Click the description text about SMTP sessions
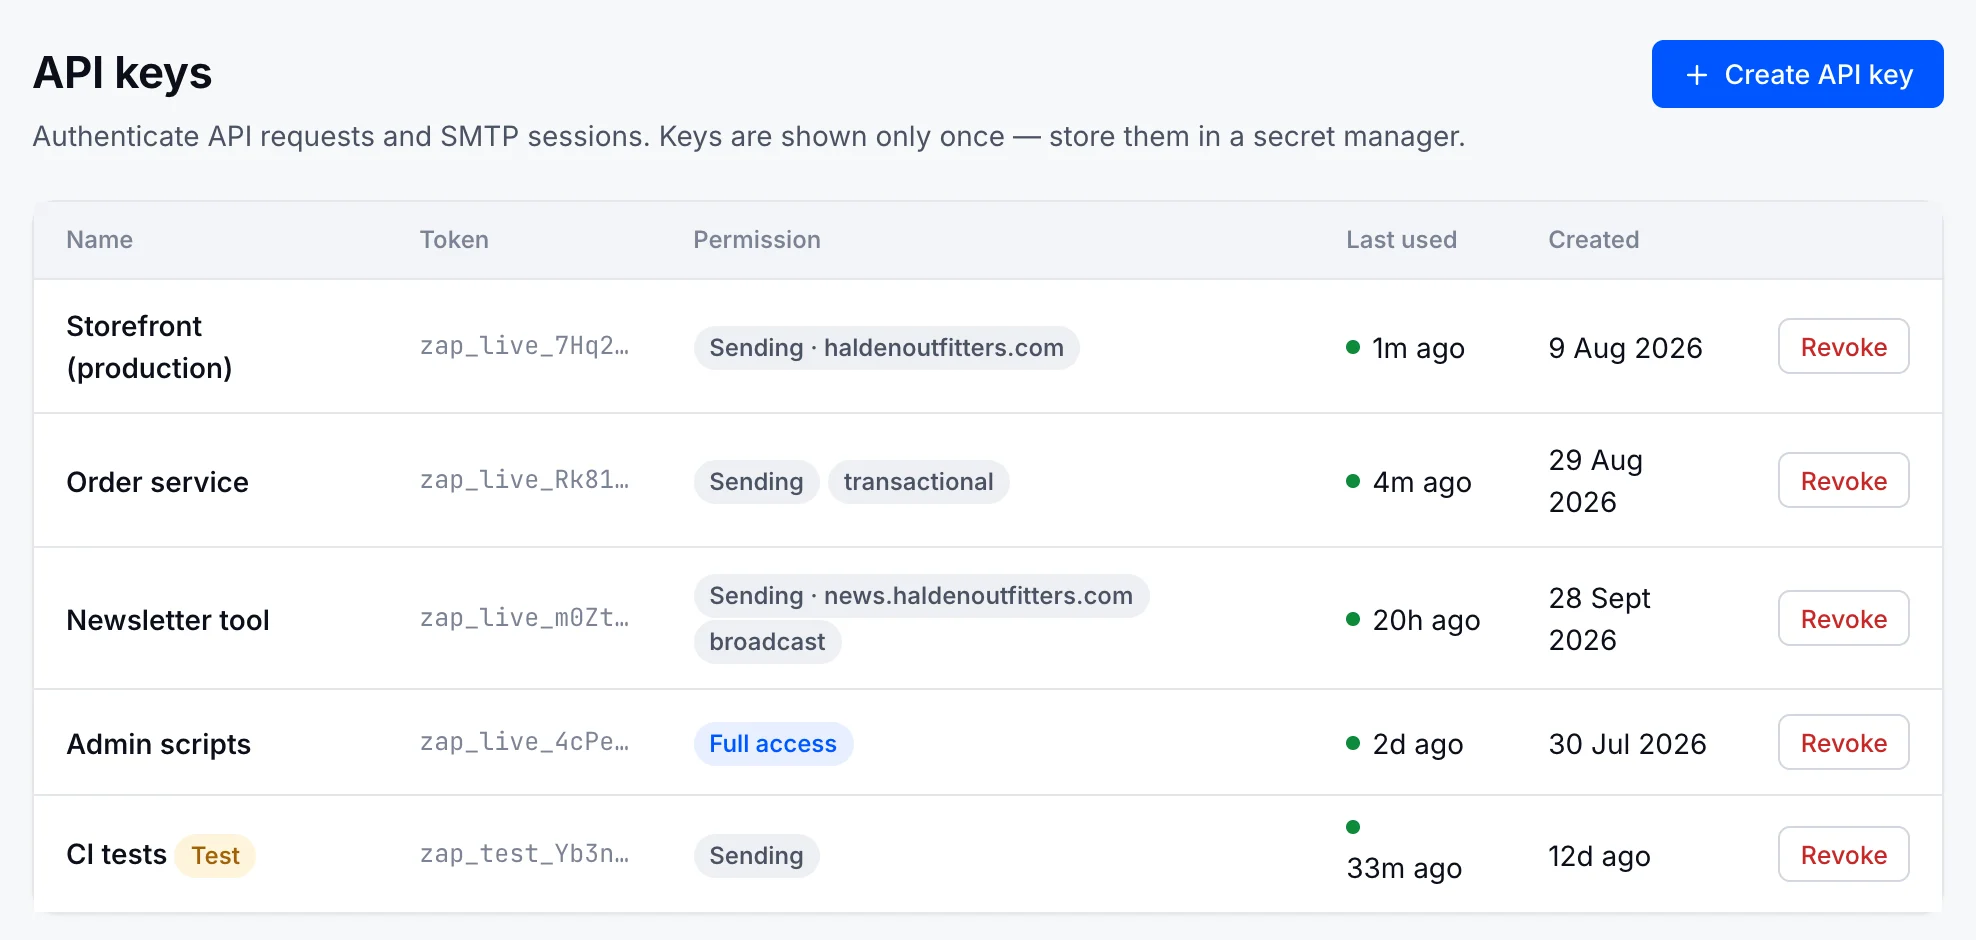 (x=749, y=136)
